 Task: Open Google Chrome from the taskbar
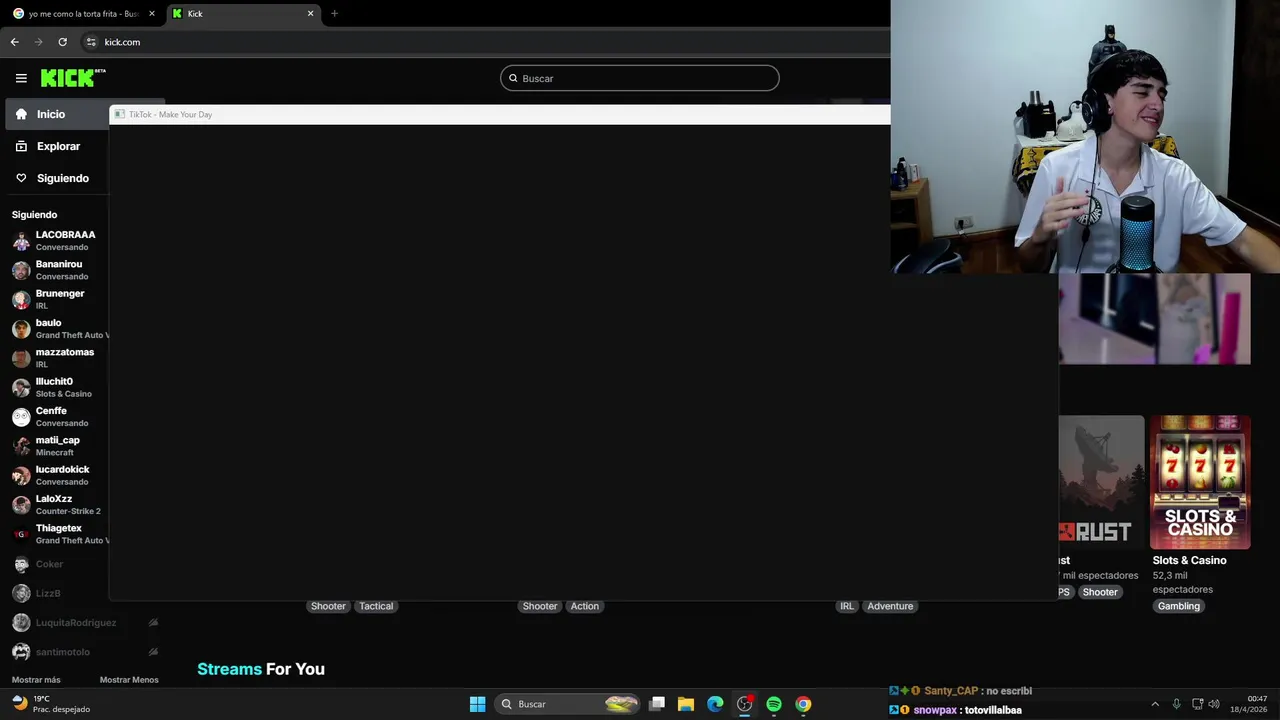point(803,704)
